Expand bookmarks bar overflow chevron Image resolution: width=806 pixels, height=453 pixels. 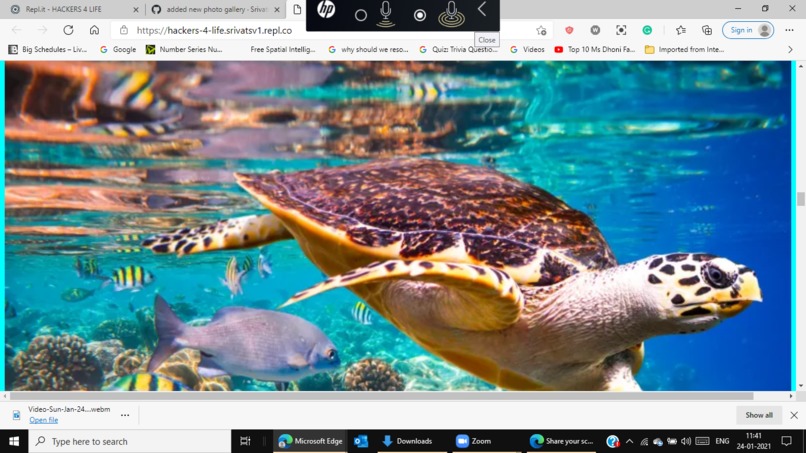click(790, 49)
